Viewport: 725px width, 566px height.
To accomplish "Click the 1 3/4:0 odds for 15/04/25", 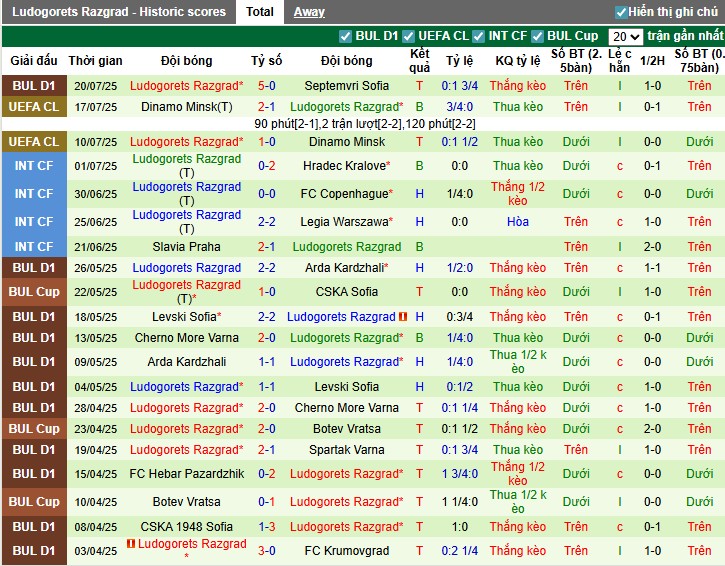I will 459,474.
